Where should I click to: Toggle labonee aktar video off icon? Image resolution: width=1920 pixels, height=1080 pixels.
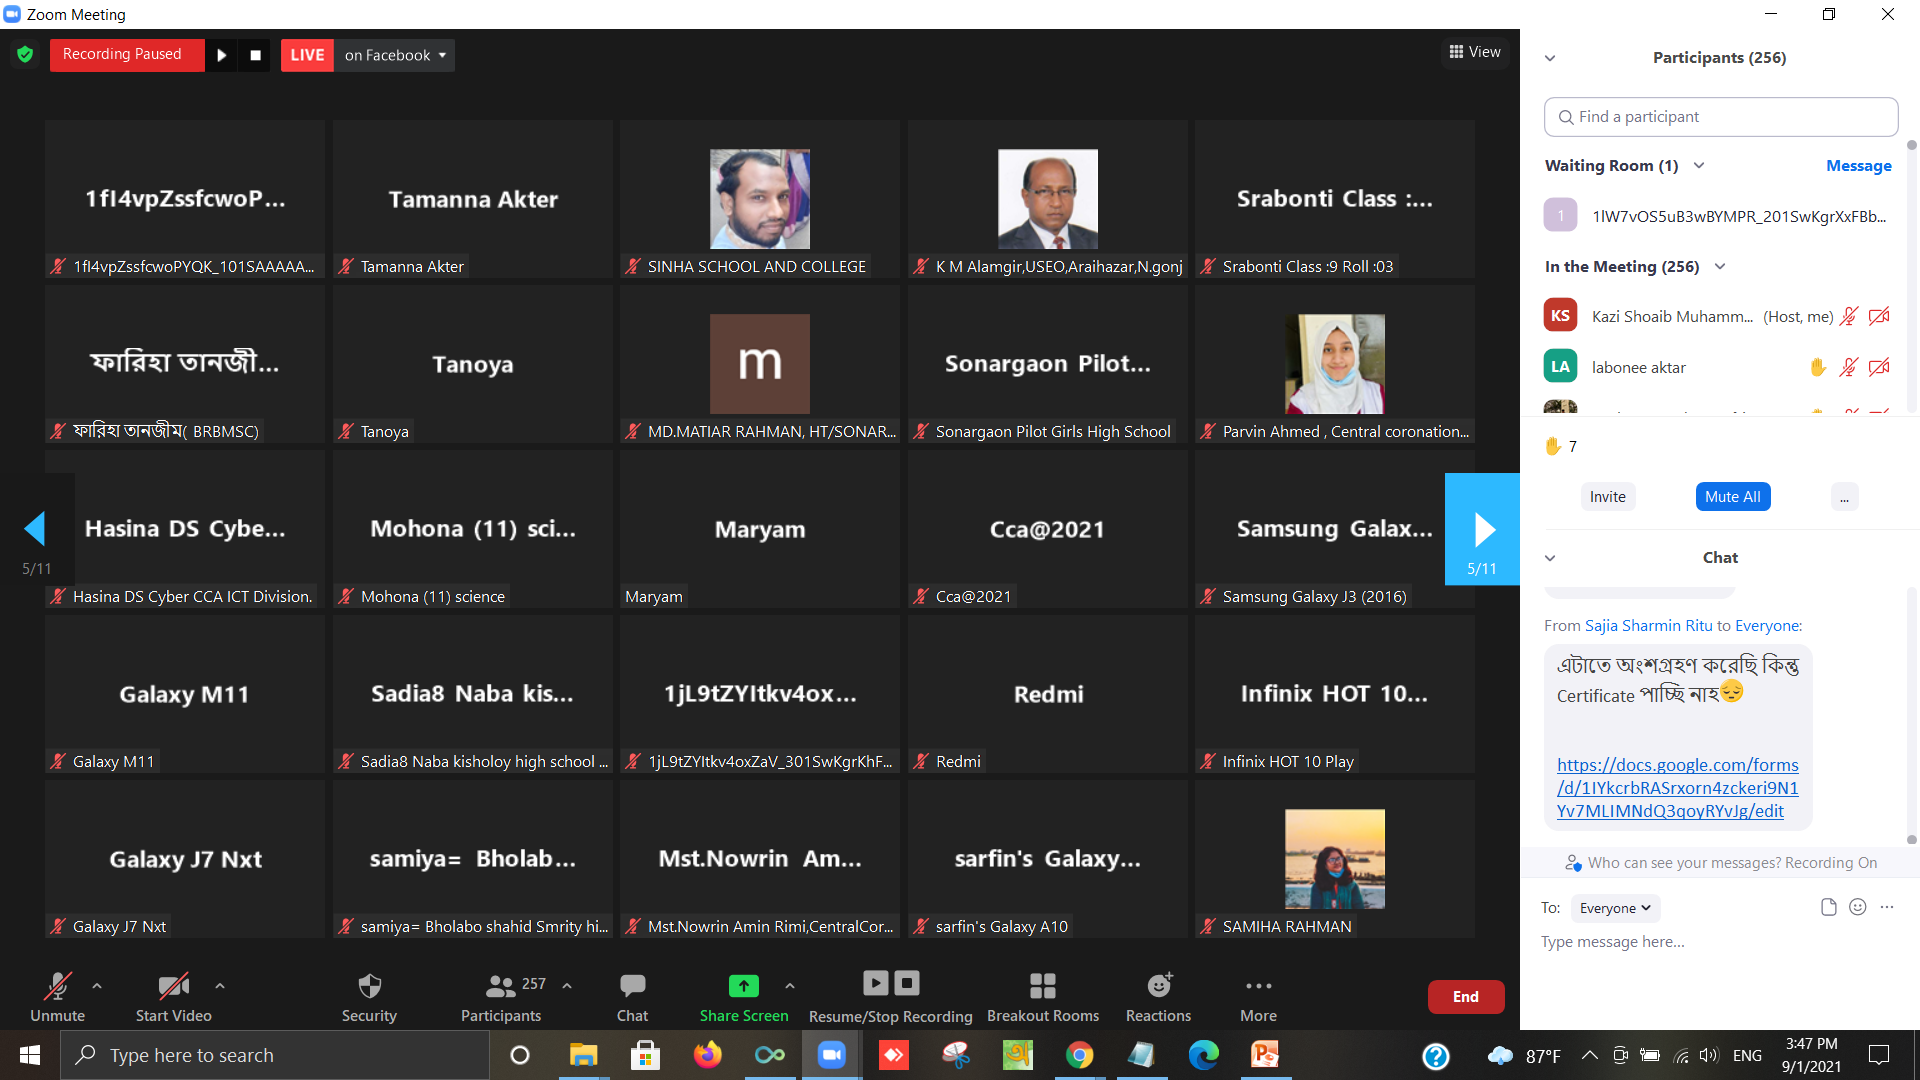pos(1879,368)
